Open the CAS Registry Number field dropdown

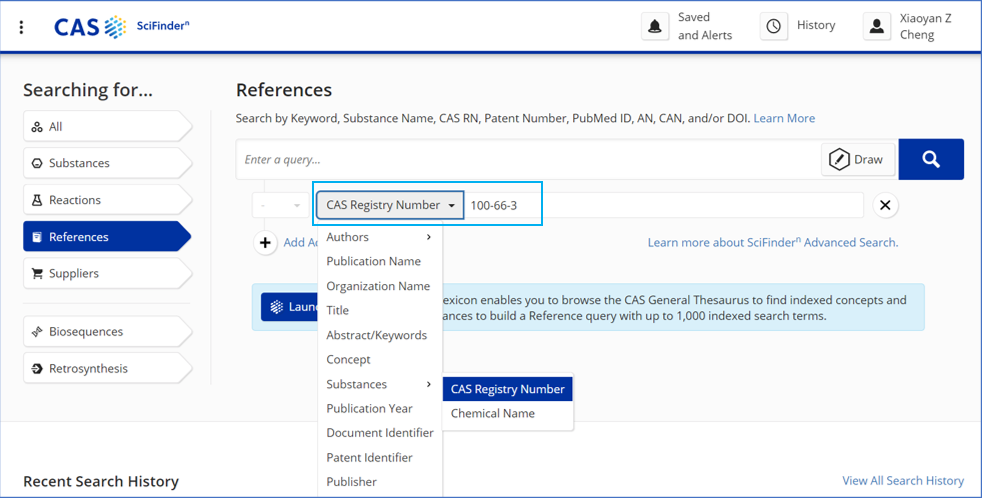click(390, 205)
